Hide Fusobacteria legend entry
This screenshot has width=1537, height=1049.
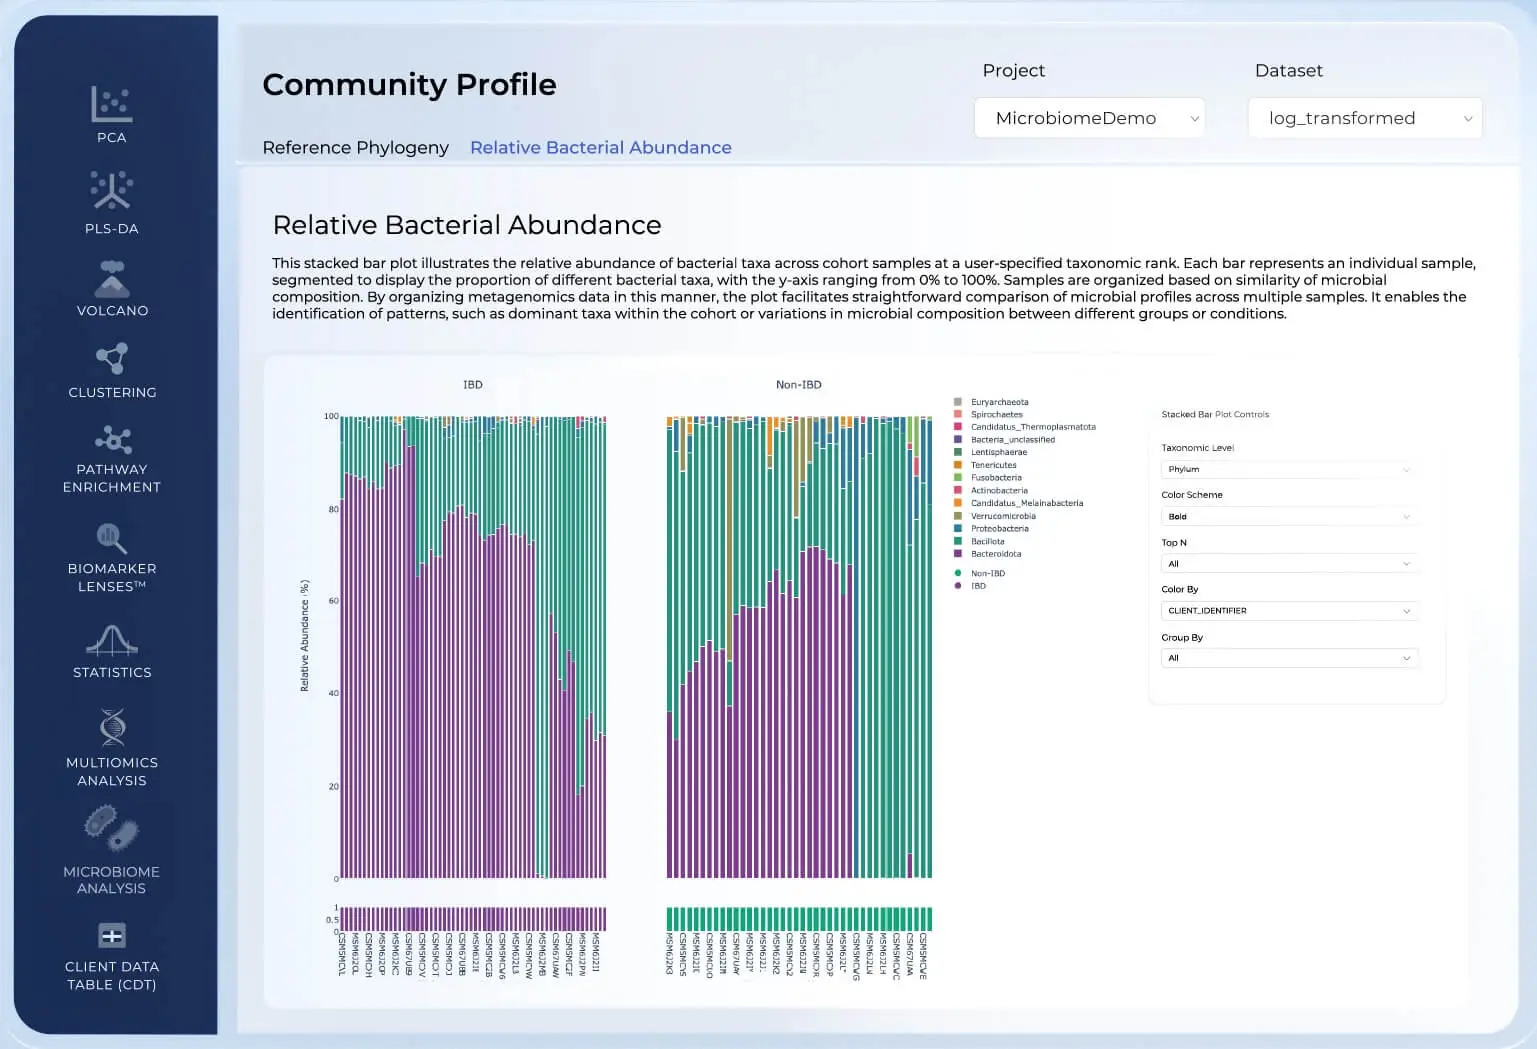pyautogui.click(x=996, y=478)
